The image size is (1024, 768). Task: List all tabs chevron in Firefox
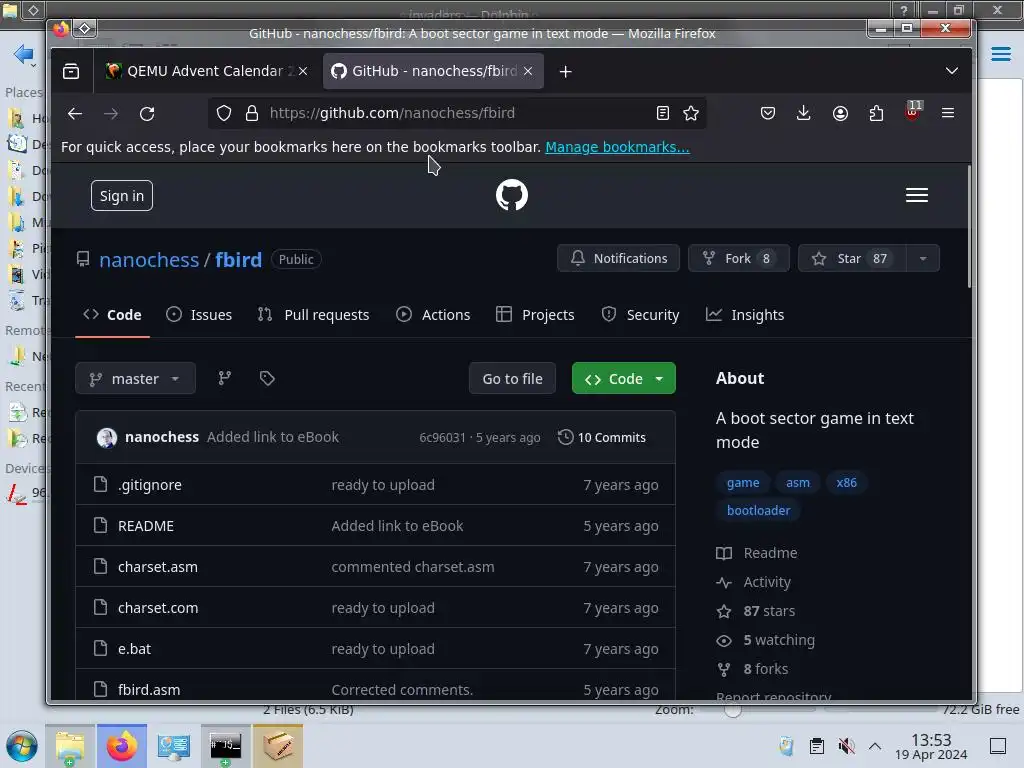(952, 71)
